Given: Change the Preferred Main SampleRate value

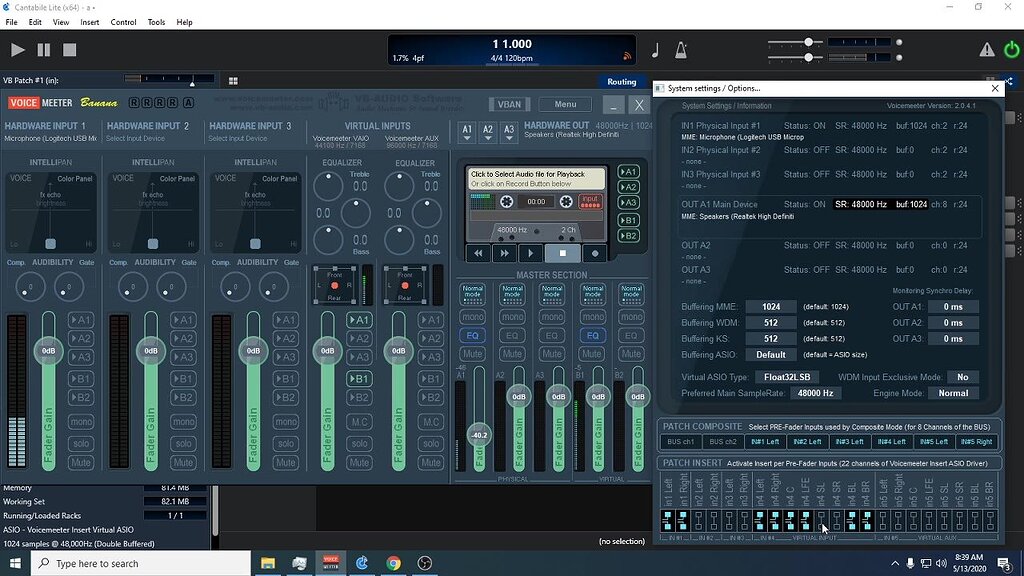Looking at the screenshot, I should (x=817, y=393).
